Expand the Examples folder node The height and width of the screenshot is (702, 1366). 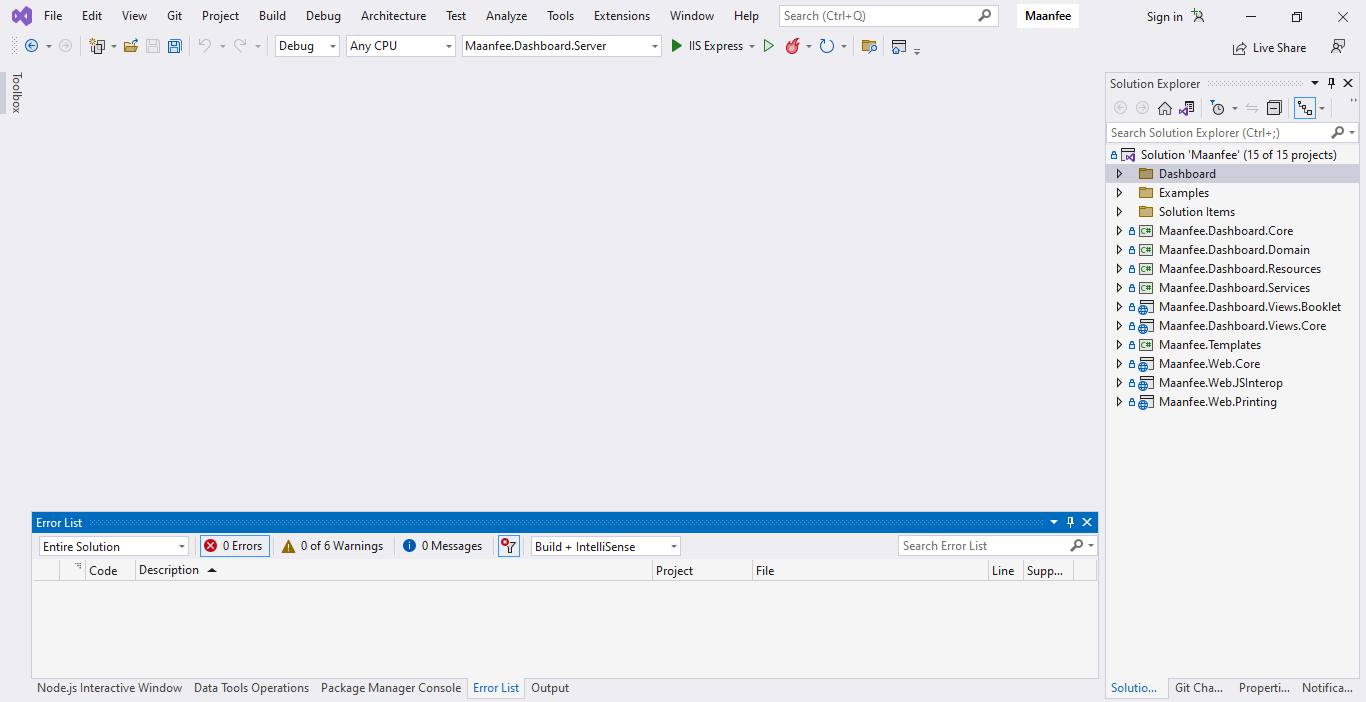point(1119,193)
